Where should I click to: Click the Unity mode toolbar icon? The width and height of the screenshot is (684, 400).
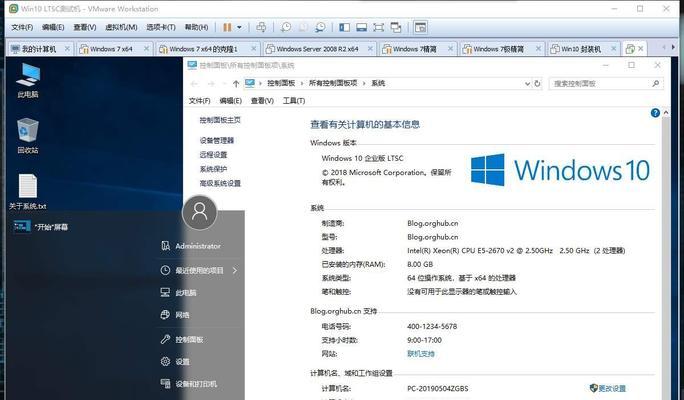pos(396,27)
